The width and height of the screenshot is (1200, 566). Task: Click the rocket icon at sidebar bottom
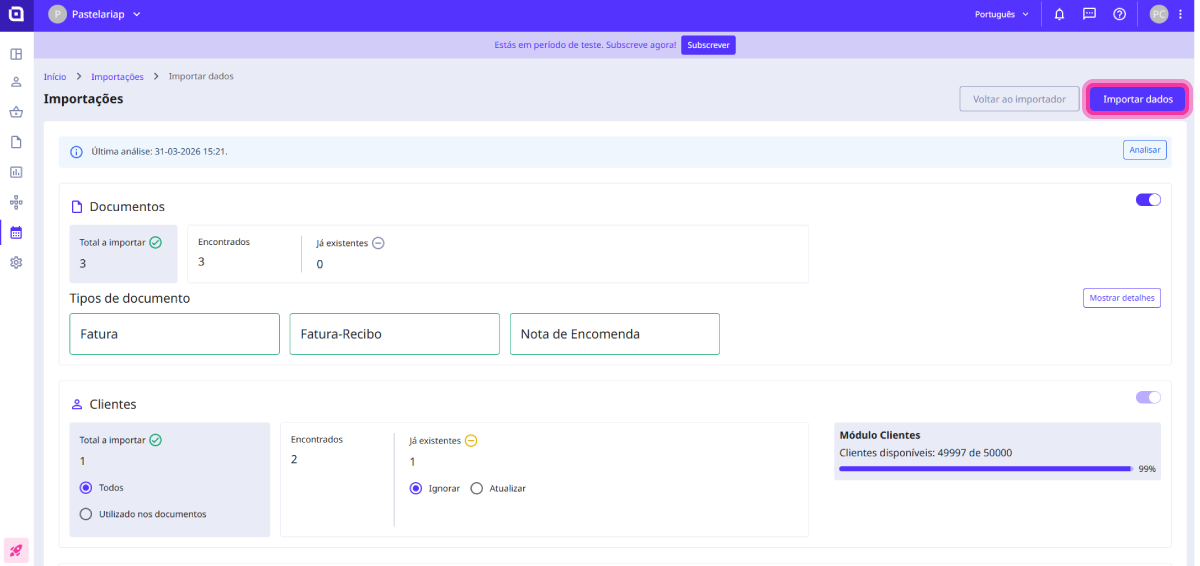16,550
